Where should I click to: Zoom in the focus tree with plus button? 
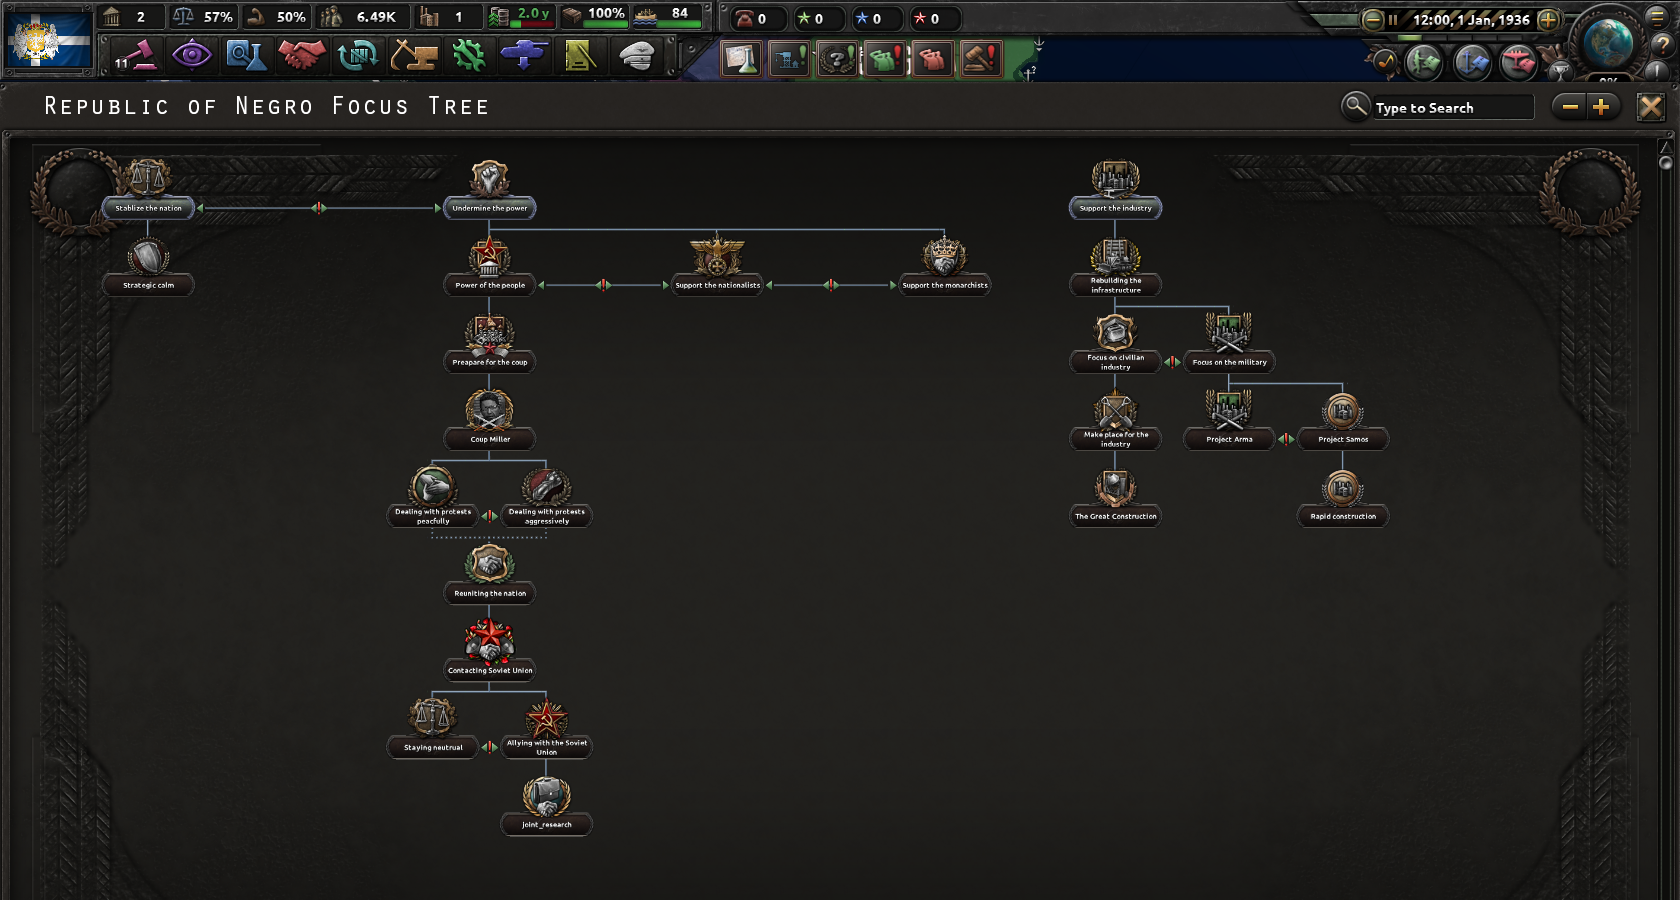(x=1602, y=106)
